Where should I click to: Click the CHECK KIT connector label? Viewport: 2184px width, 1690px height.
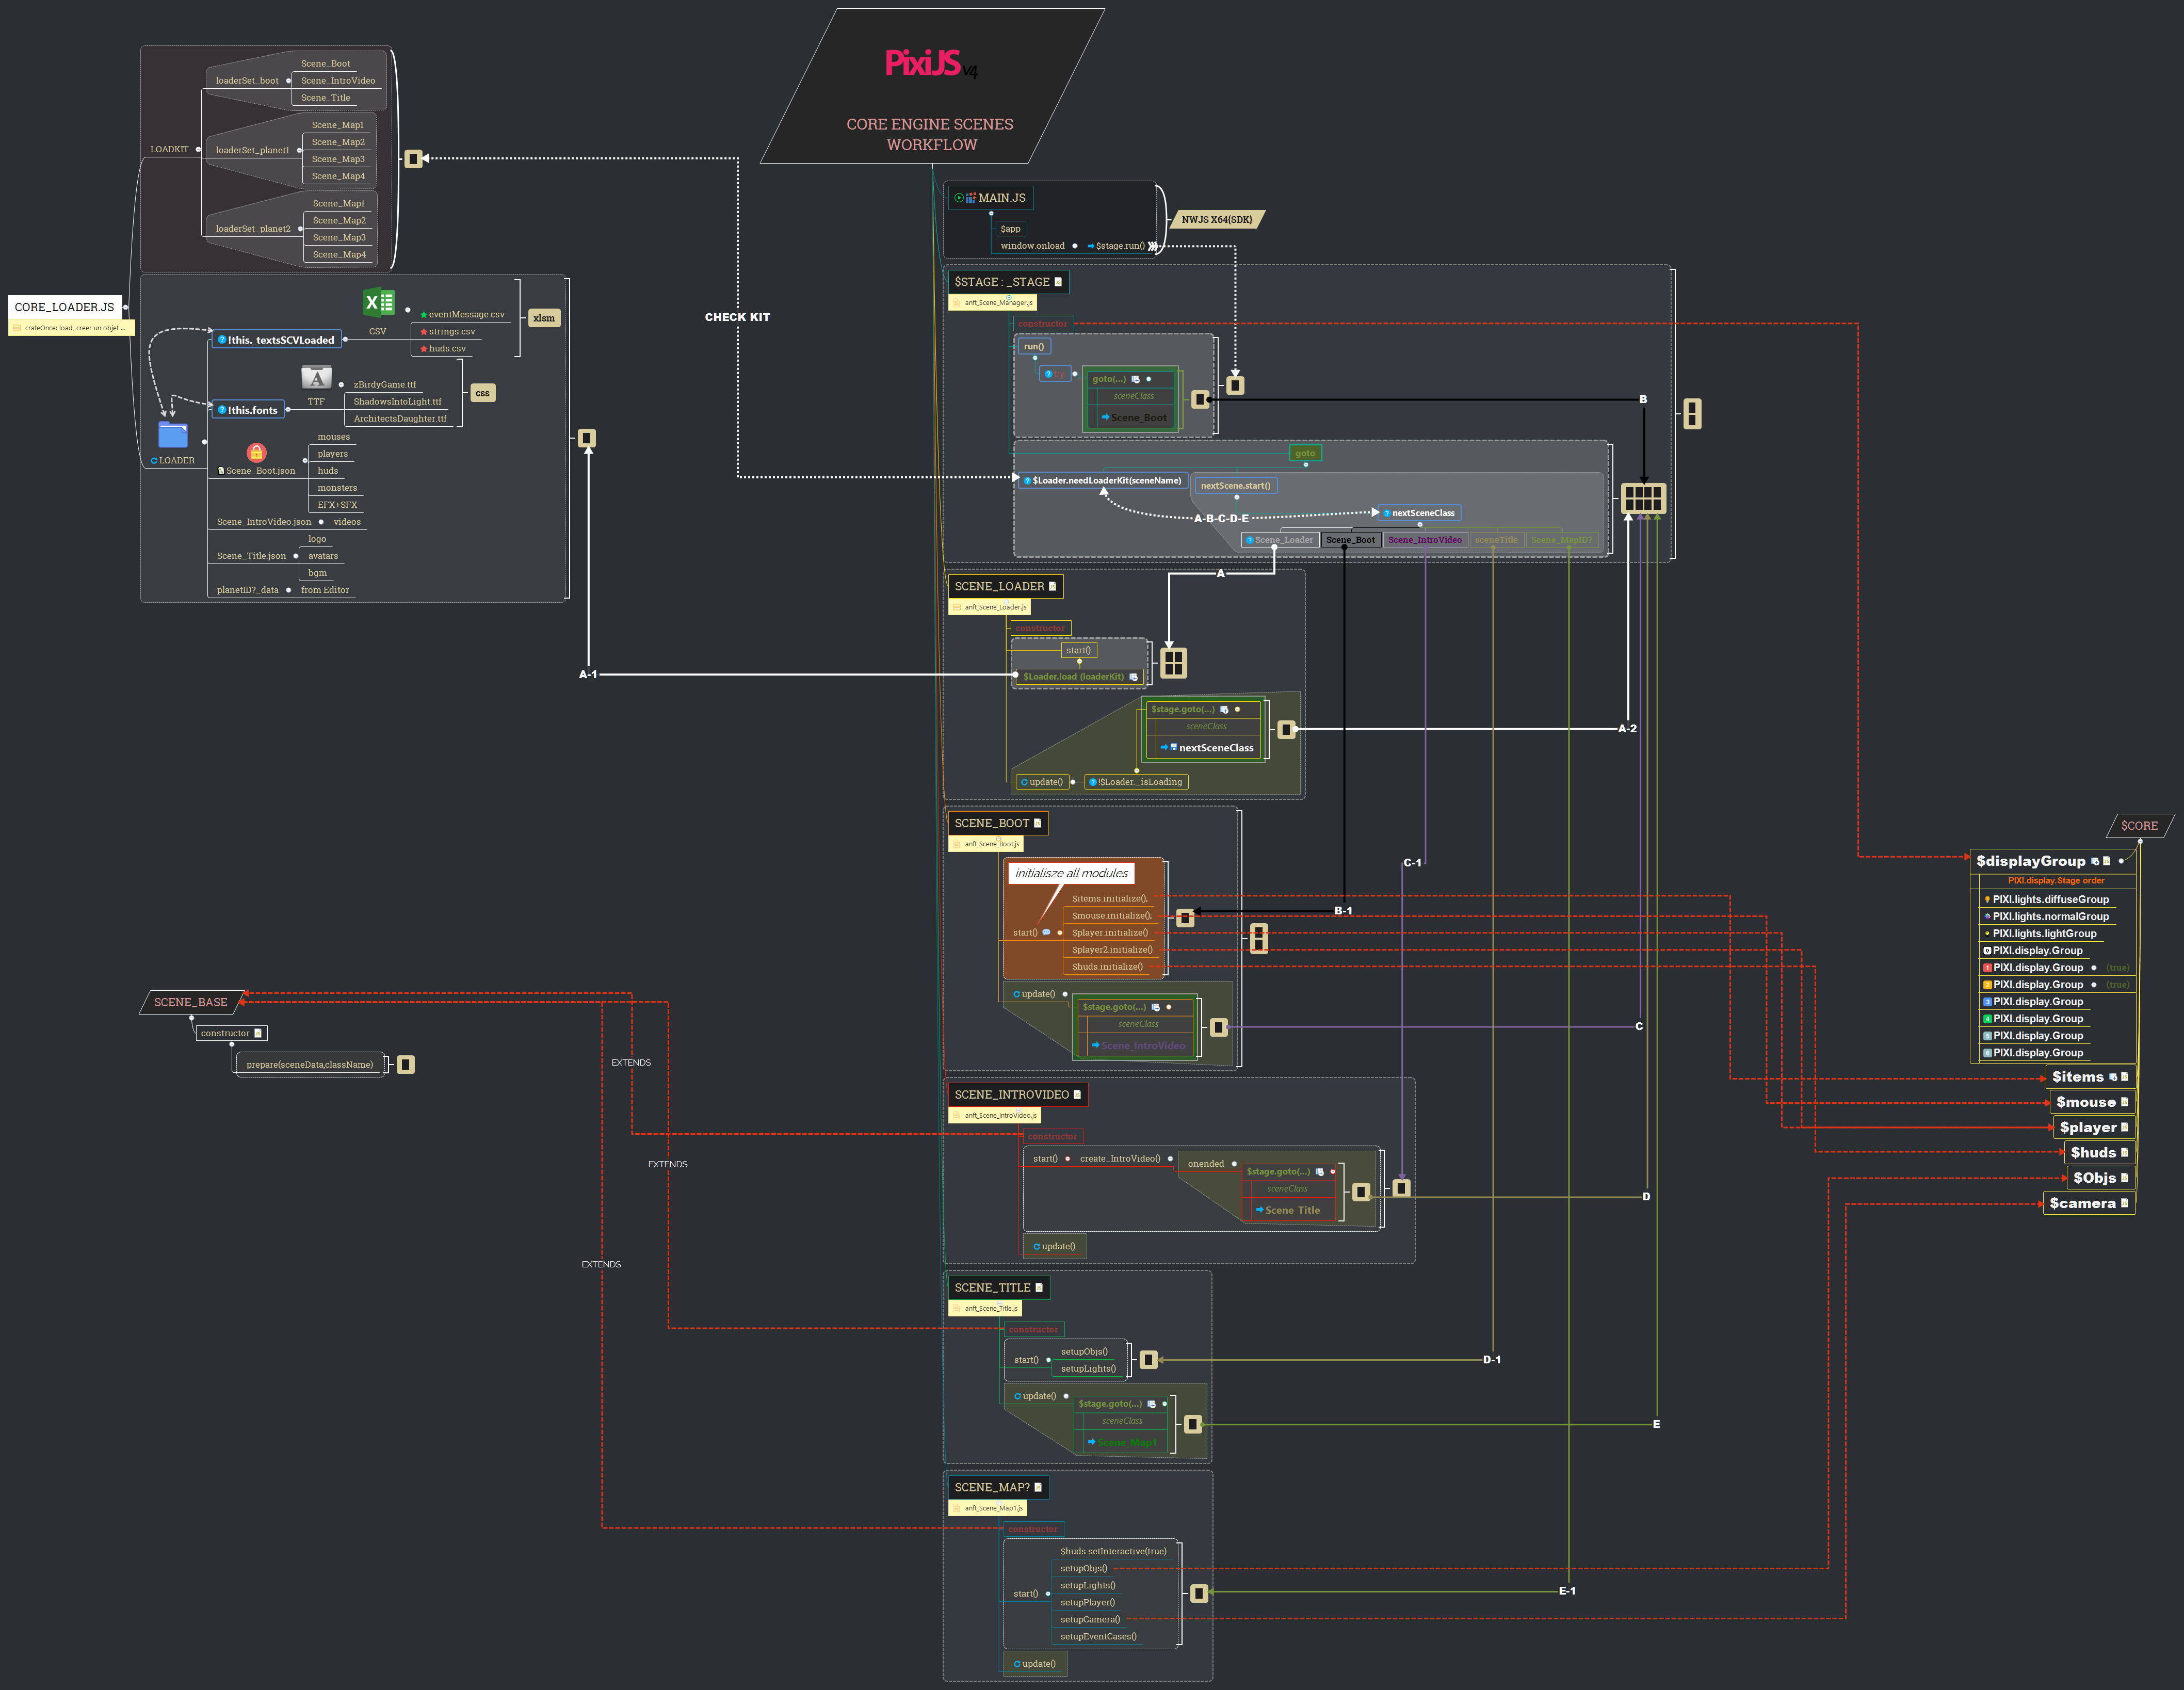coord(738,317)
